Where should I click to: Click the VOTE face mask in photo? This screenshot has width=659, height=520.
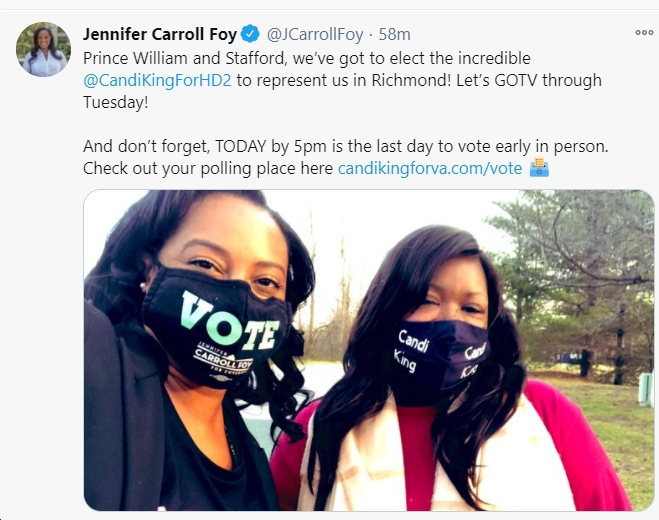click(x=217, y=327)
